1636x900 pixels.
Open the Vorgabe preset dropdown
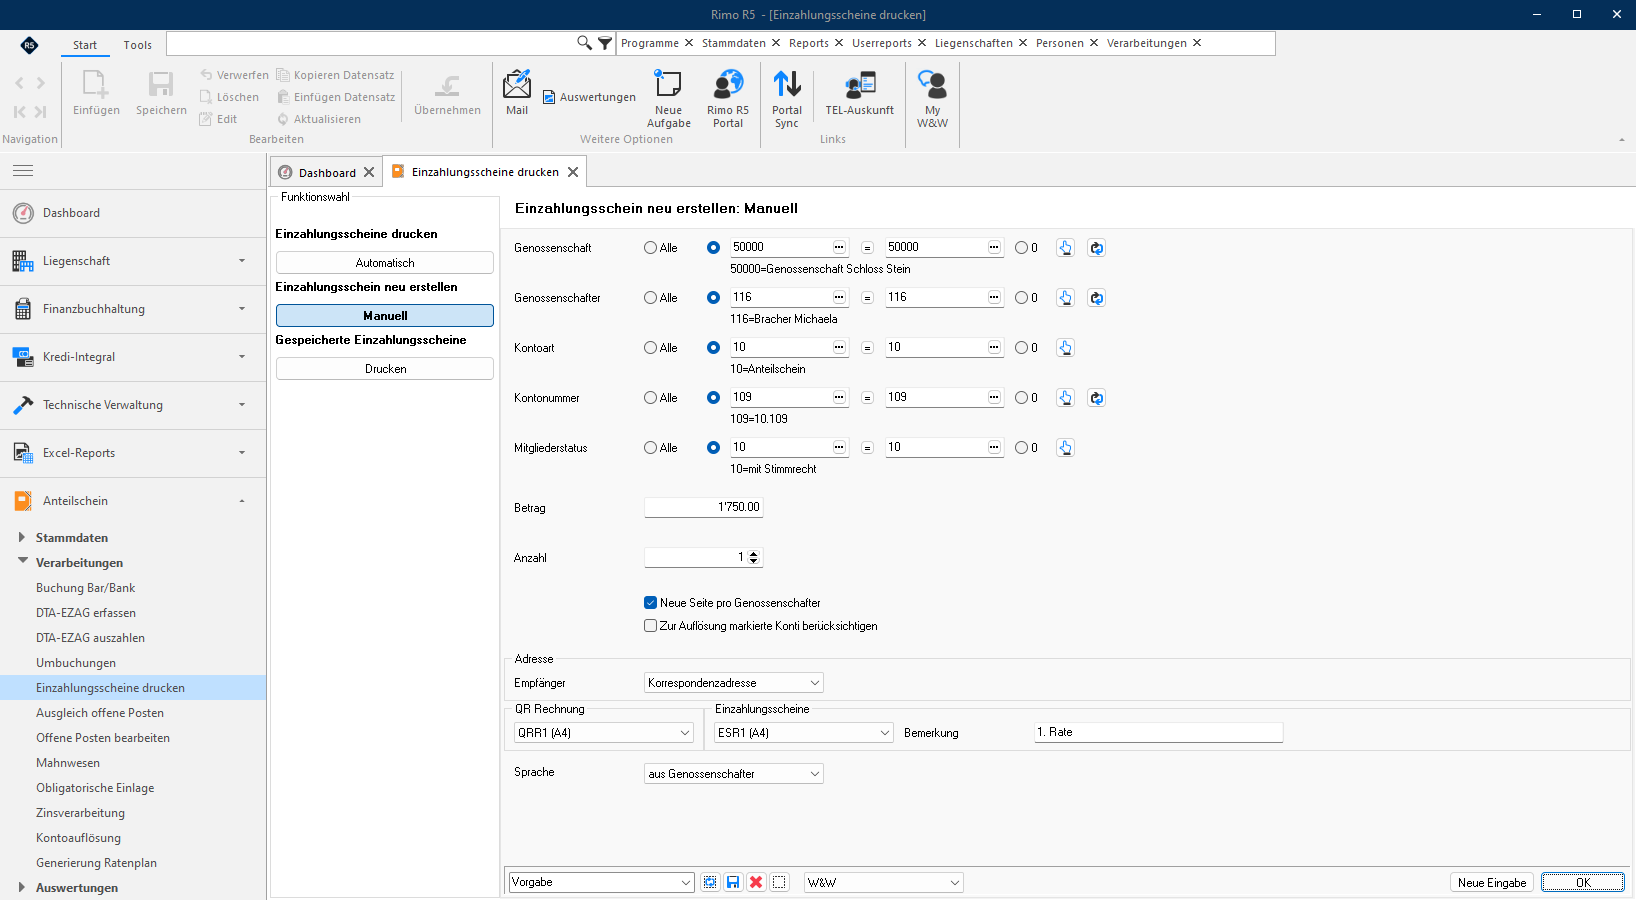[601, 882]
